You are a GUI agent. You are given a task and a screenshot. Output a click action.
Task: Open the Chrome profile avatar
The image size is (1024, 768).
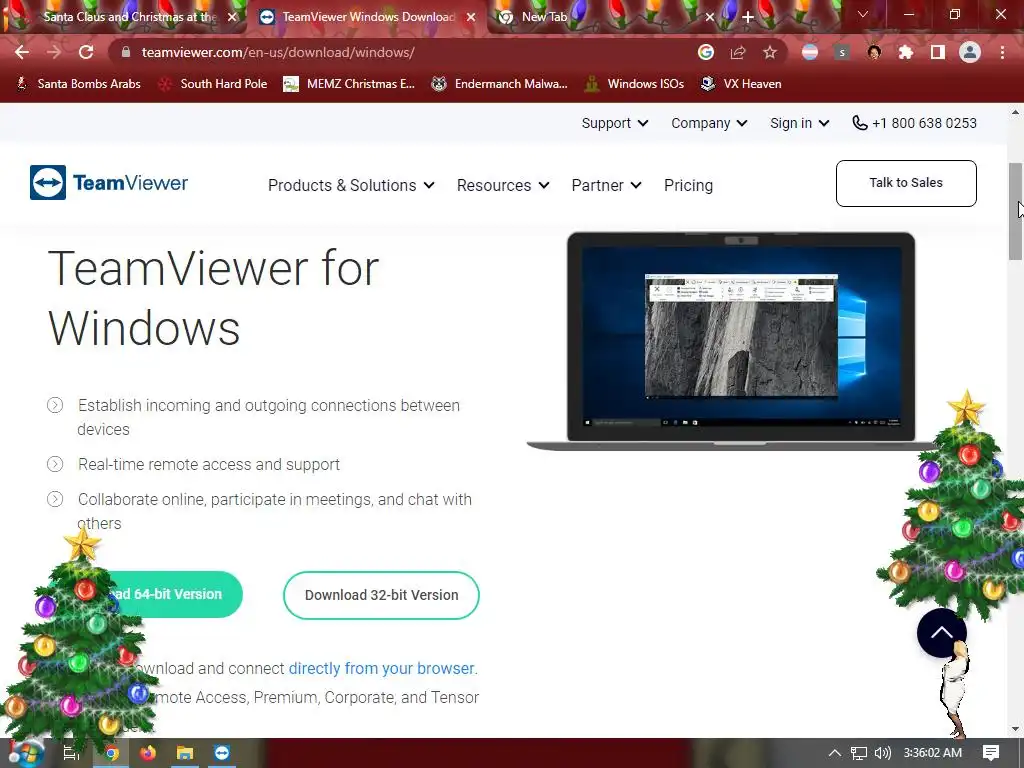tap(970, 52)
